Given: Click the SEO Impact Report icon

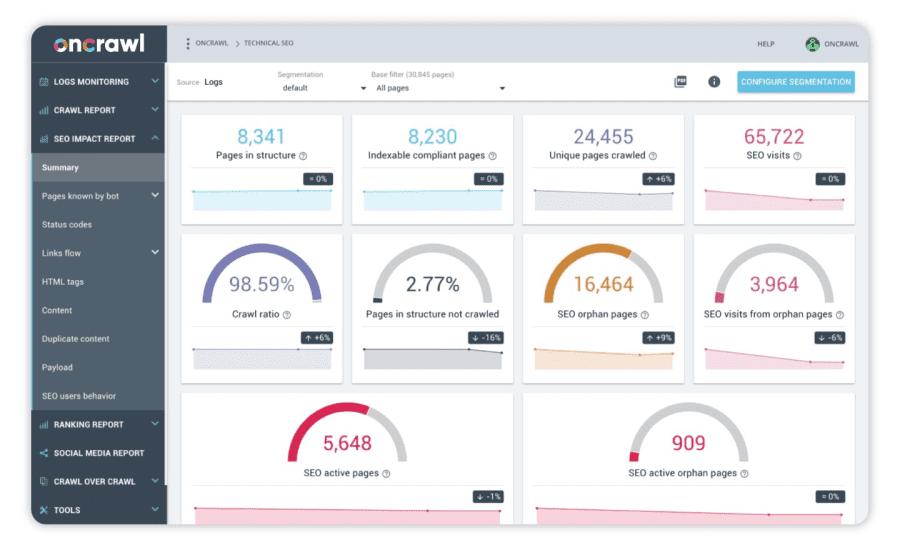Looking at the screenshot, I should (x=44, y=139).
